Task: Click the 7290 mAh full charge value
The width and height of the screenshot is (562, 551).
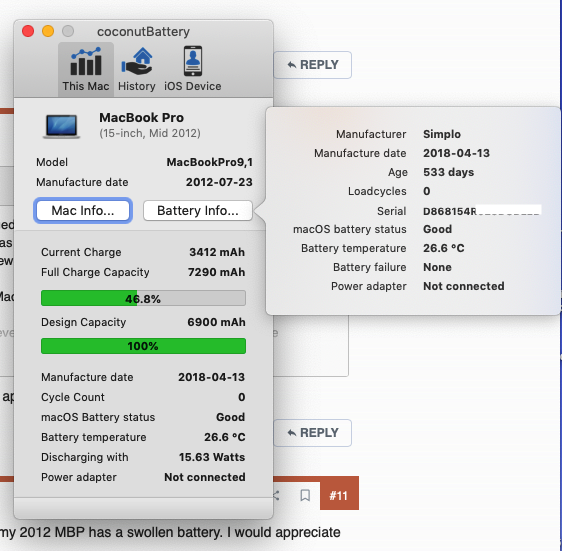Action: pyautogui.click(x=216, y=272)
